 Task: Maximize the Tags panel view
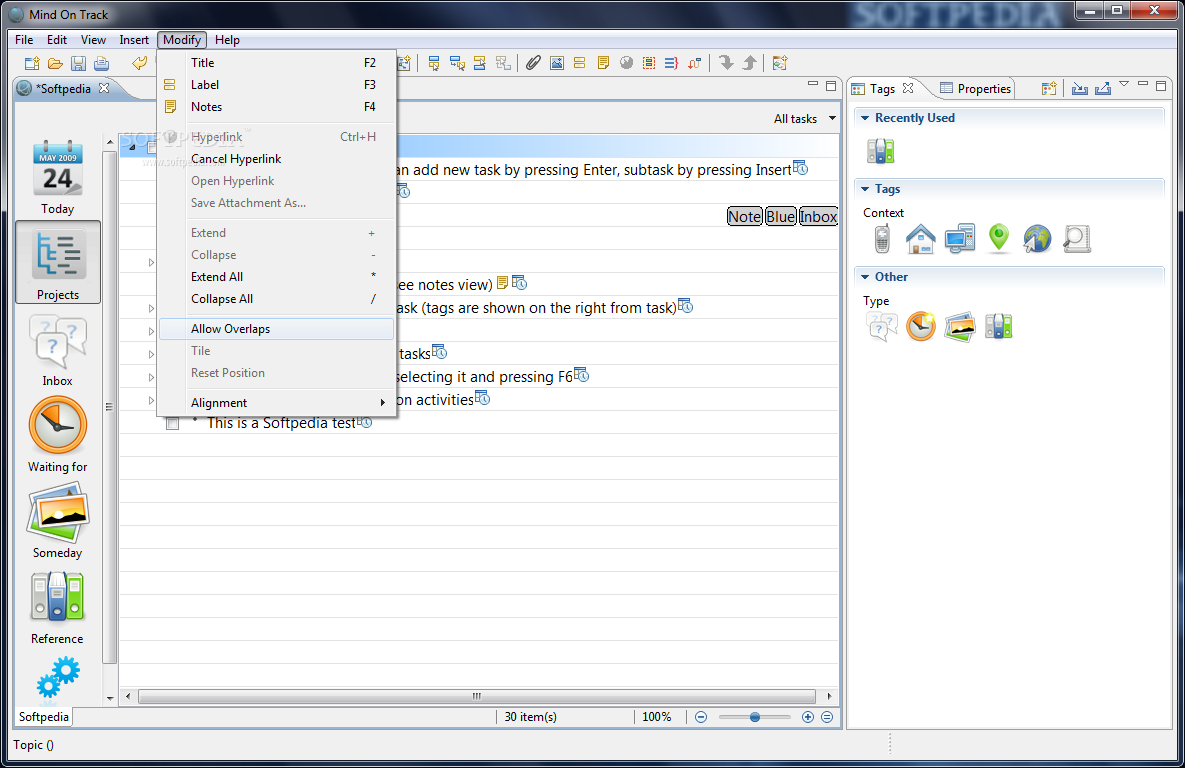(1161, 85)
